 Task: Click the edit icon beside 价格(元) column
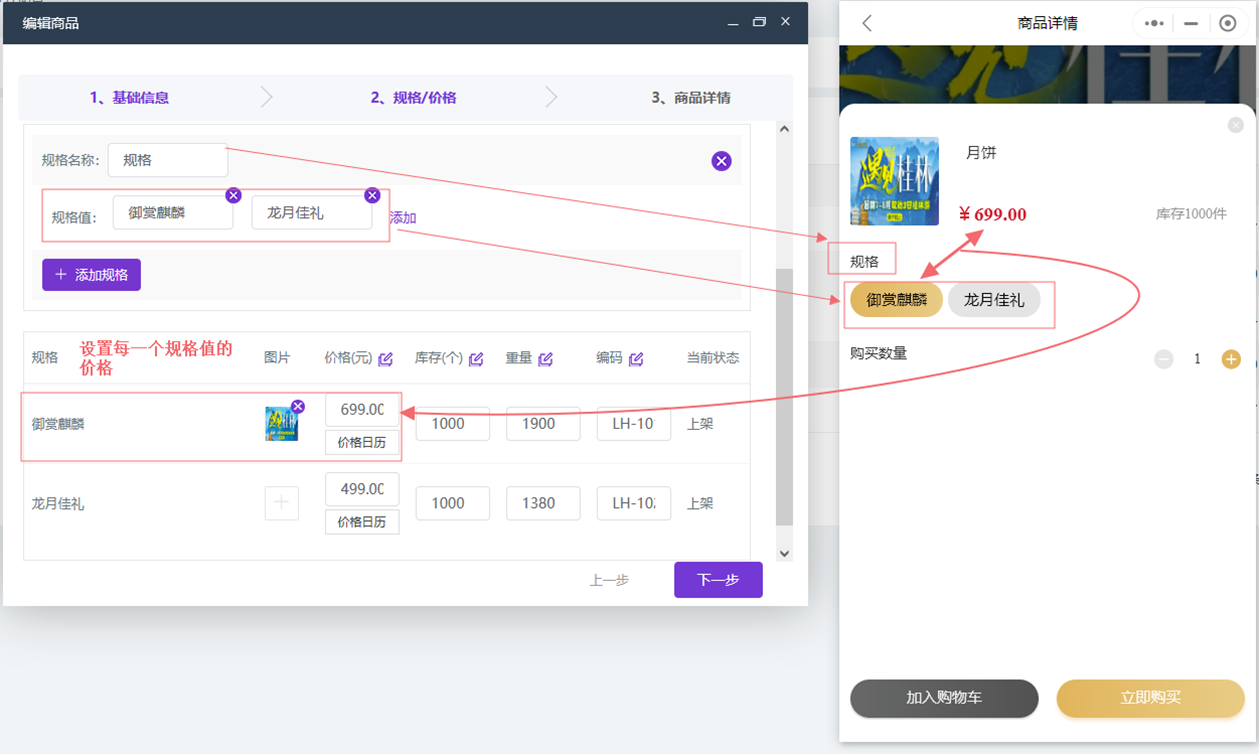click(x=386, y=359)
